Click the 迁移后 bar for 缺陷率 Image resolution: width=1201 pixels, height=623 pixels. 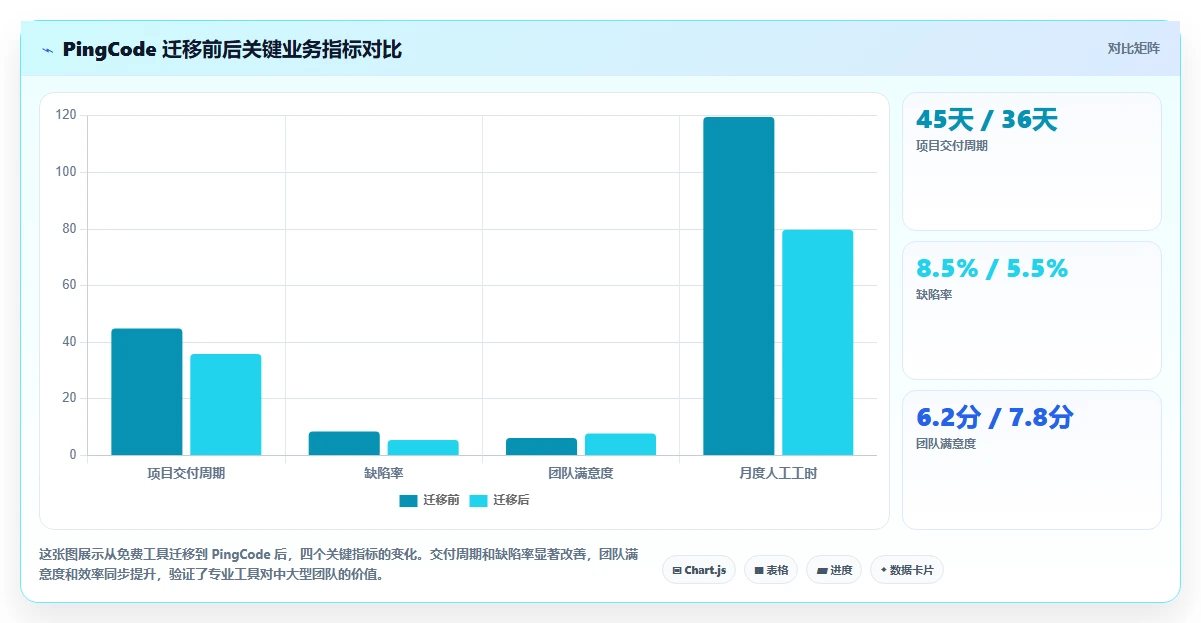(x=423, y=448)
